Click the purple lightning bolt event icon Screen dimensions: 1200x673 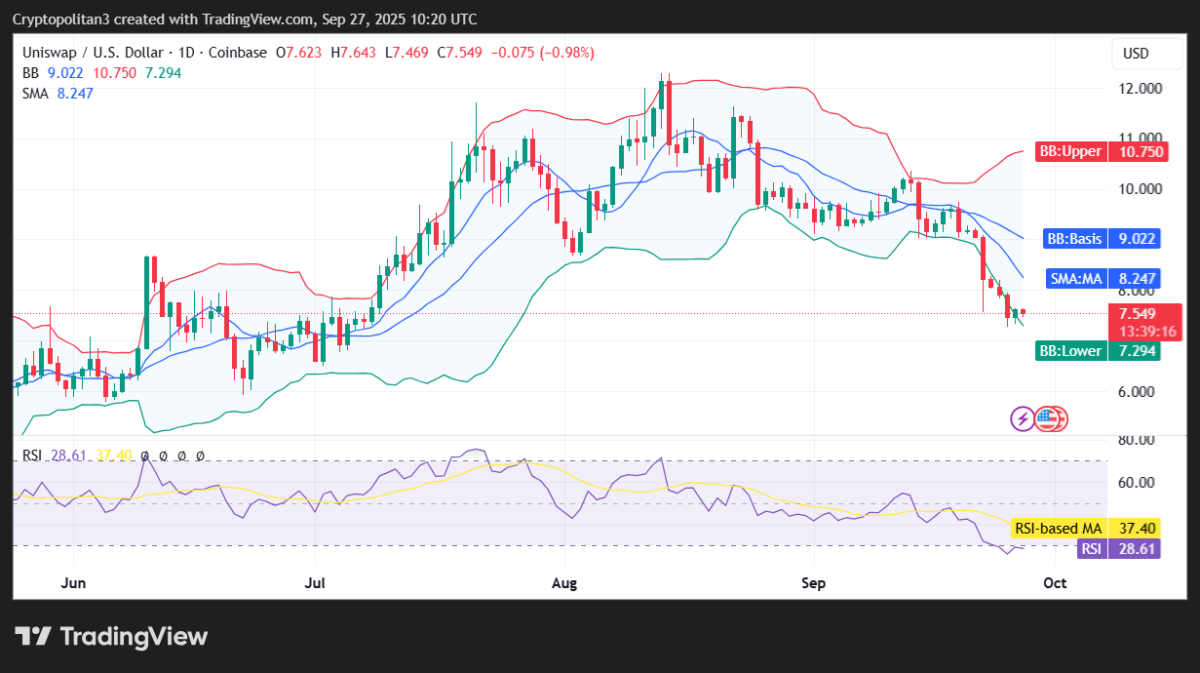click(1022, 419)
